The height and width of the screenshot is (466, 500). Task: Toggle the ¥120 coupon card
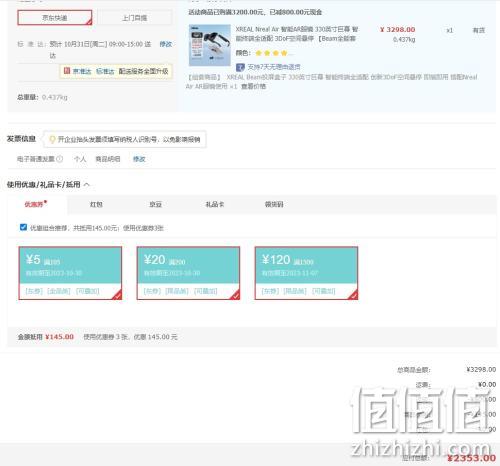(306, 273)
